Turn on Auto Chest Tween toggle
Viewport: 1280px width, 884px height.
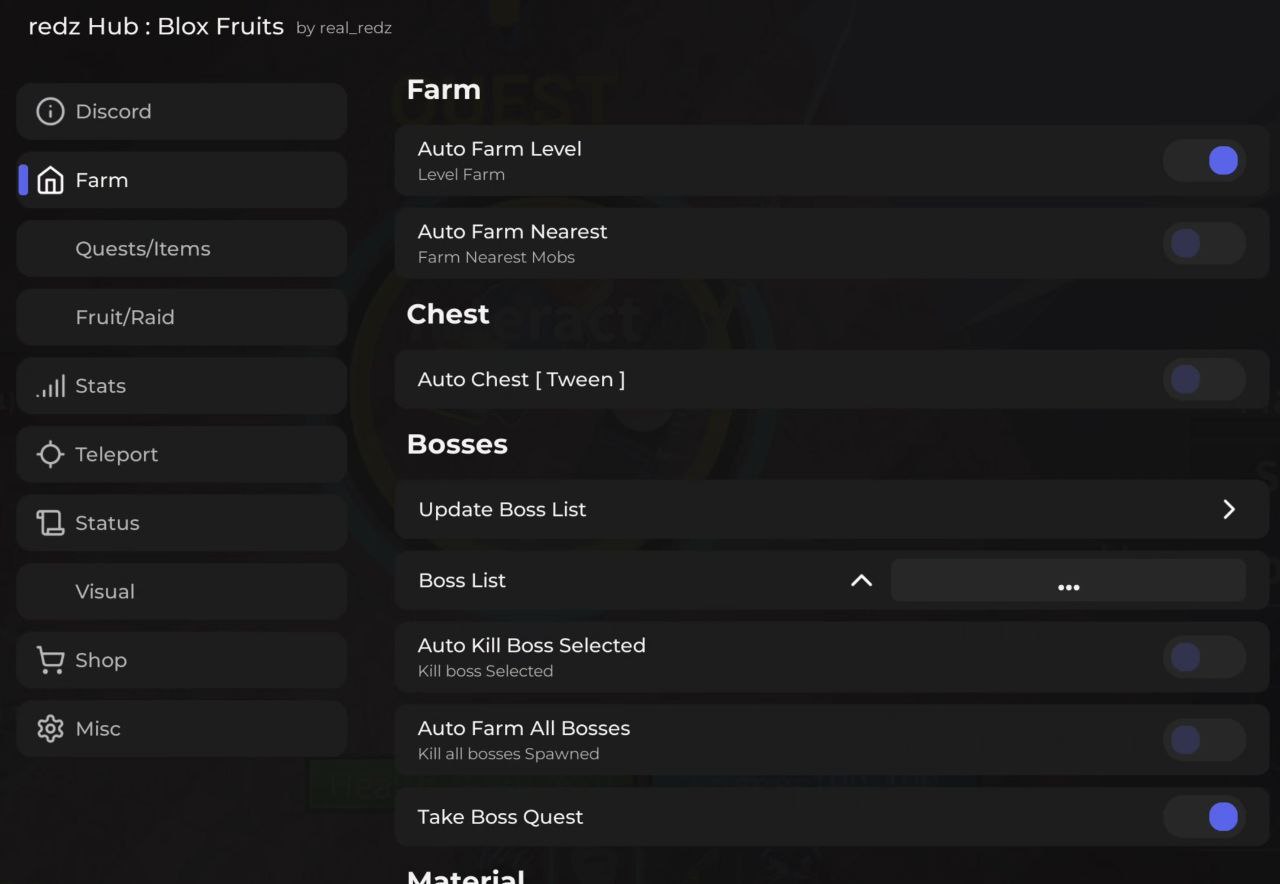(x=1204, y=379)
